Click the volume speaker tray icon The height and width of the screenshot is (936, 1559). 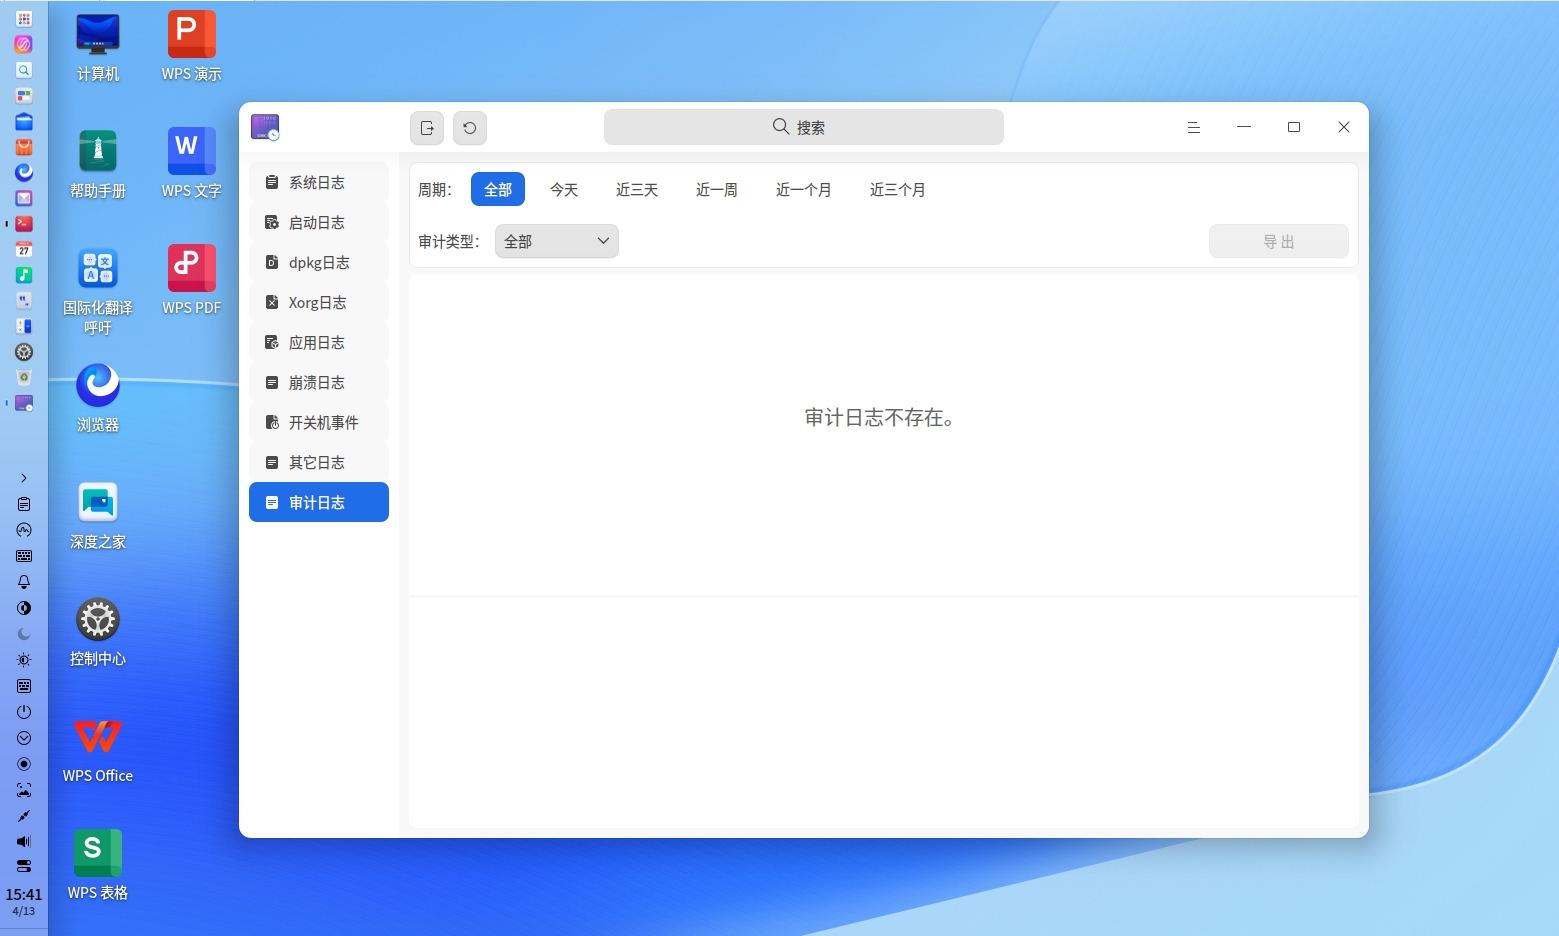(x=24, y=842)
